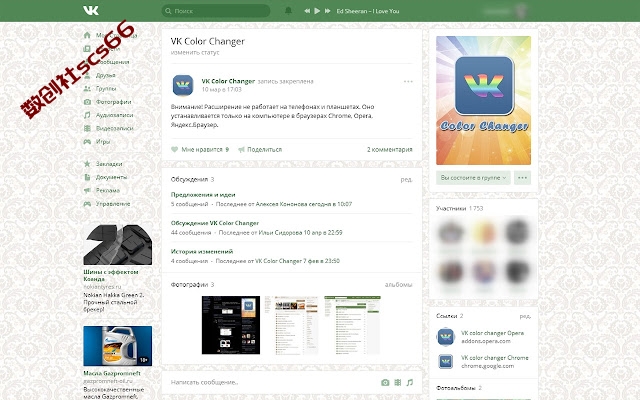Click the Закладки star icon
The width and height of the screenshot is (640, 400).
point(87,164)
